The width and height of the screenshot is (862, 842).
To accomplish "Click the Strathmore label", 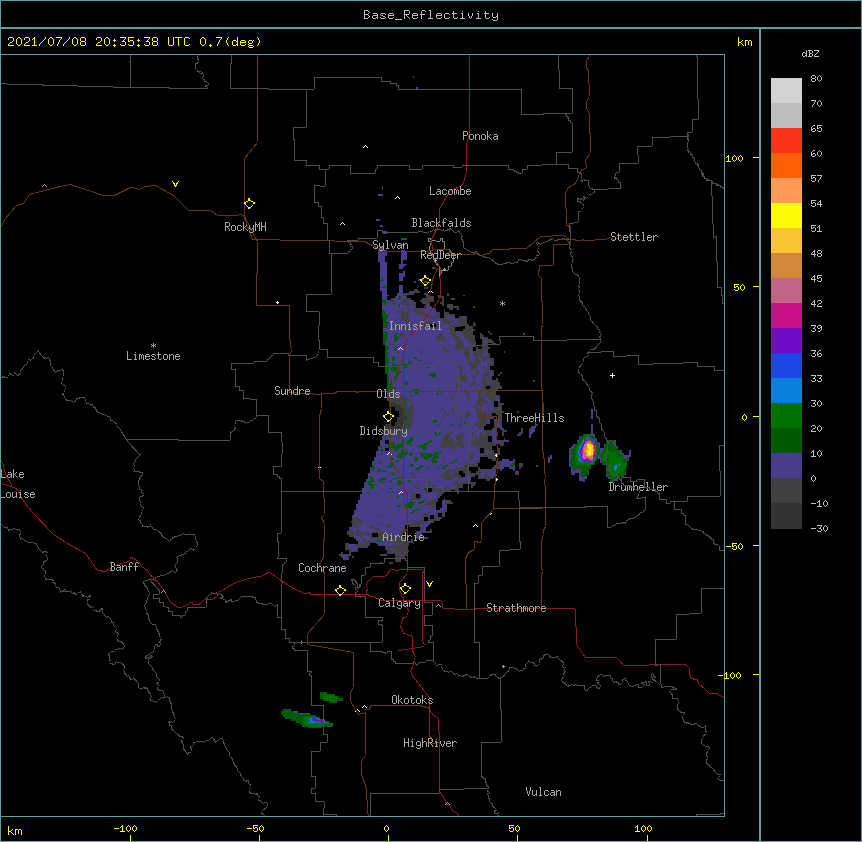I will click(516, 608).
